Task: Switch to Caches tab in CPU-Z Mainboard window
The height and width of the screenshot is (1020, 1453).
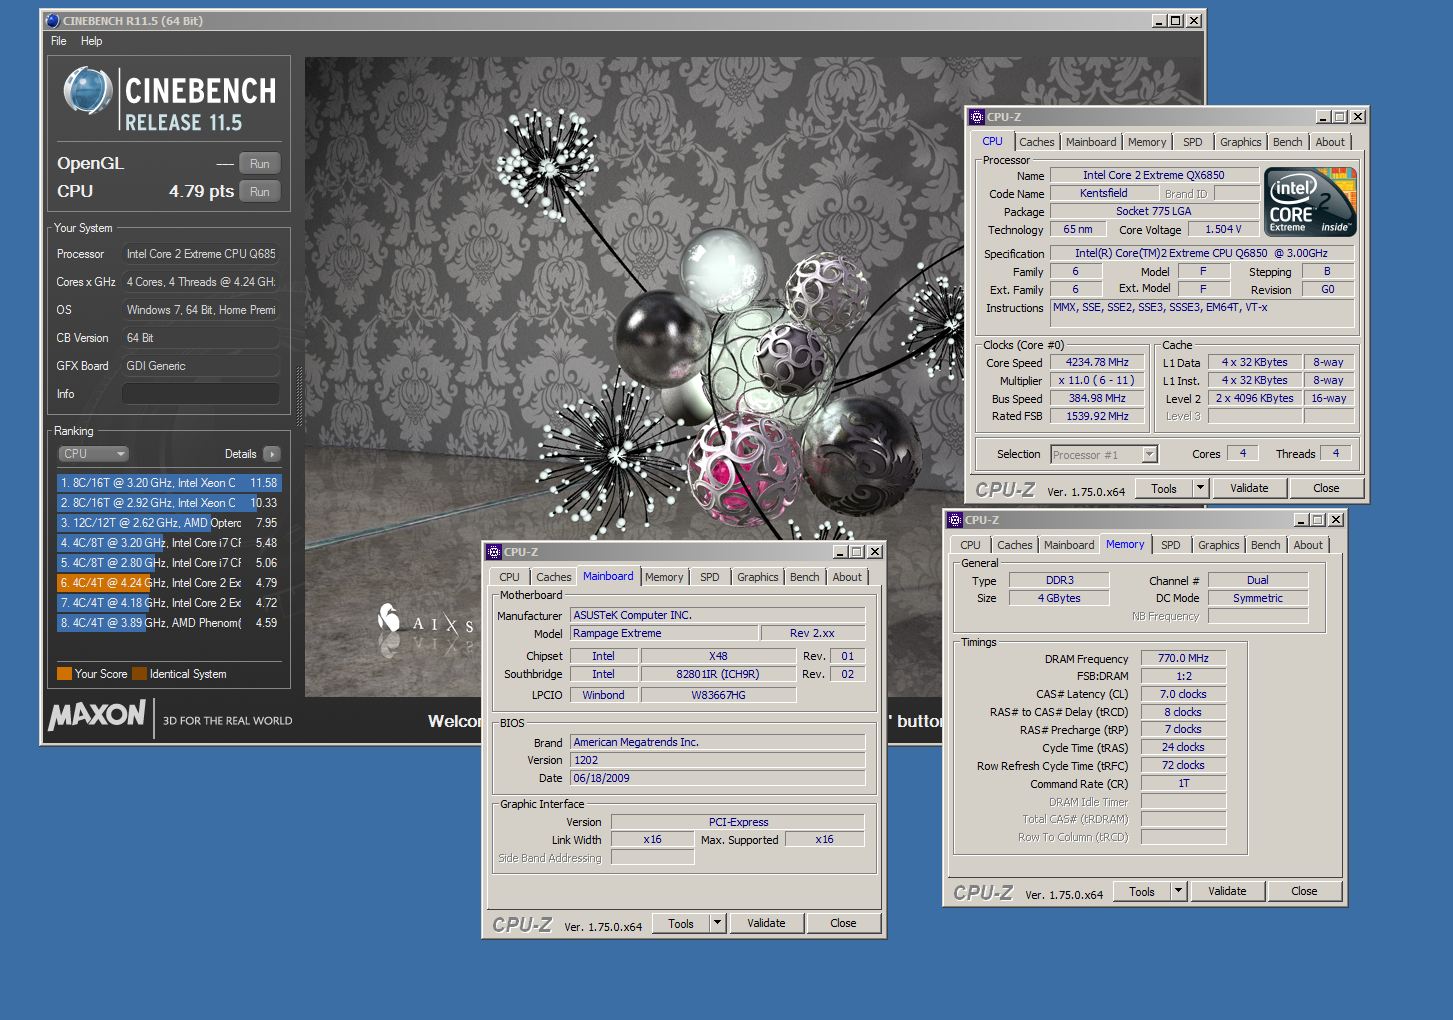Action: point(553,577)
